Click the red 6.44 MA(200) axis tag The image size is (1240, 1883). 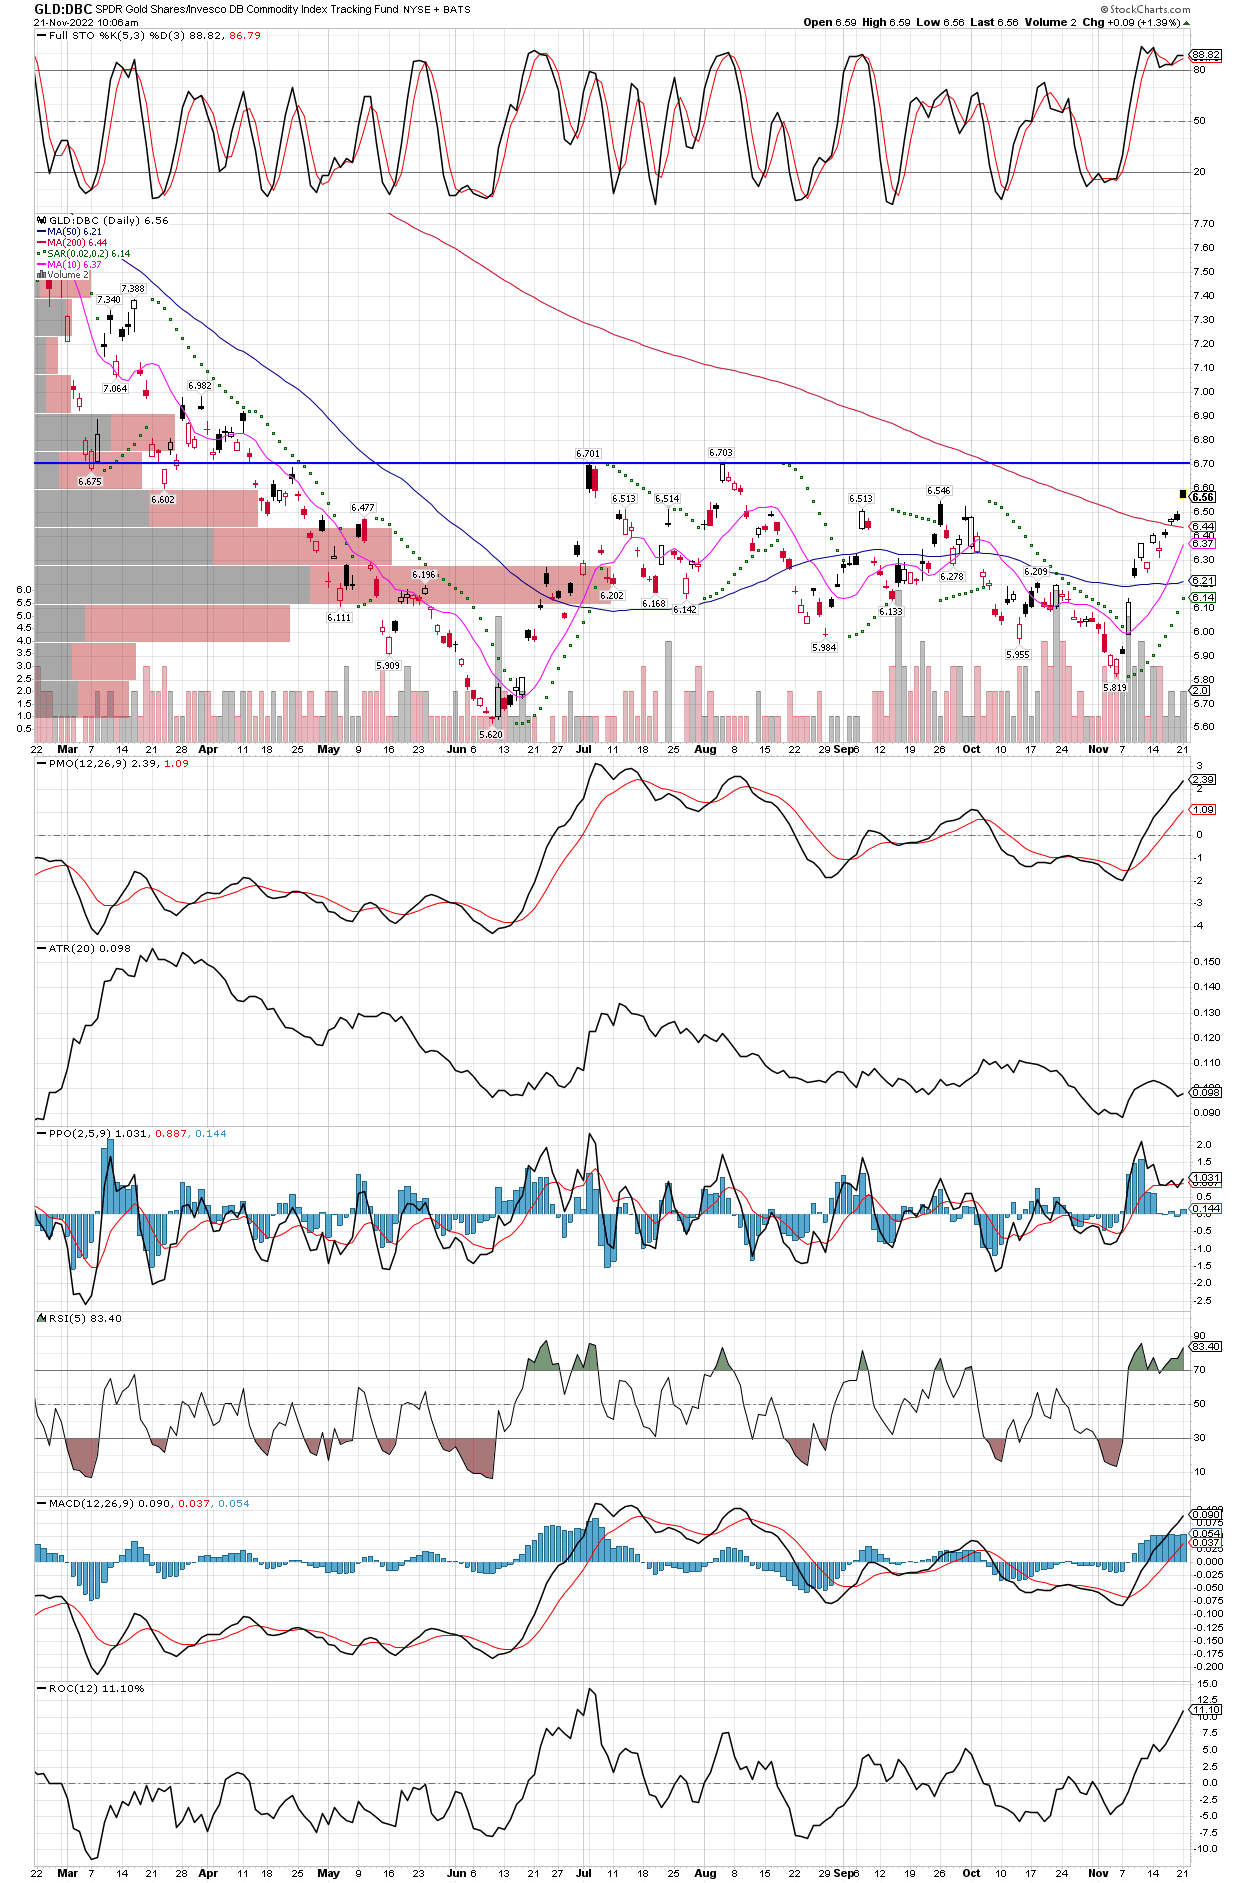(x=1203, y=526)
